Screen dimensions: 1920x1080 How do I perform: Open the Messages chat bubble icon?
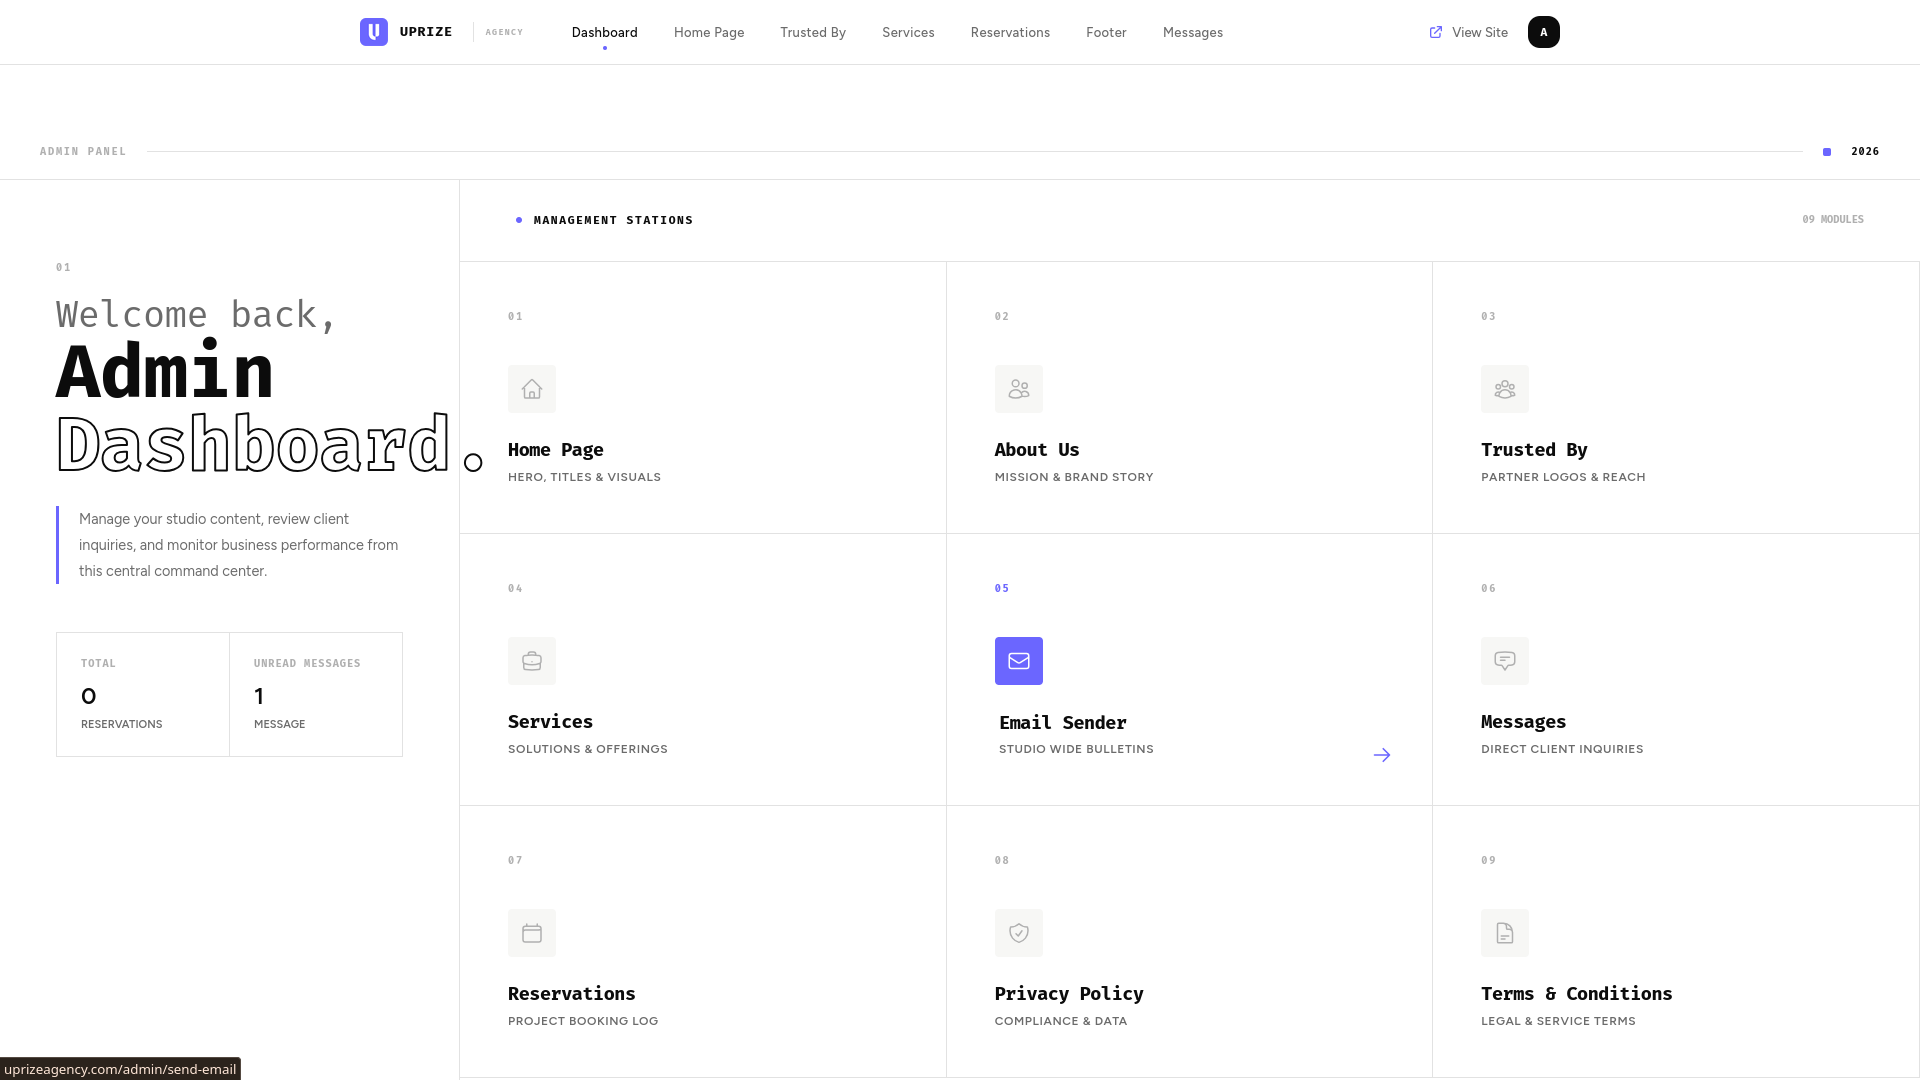point(1505,661)
